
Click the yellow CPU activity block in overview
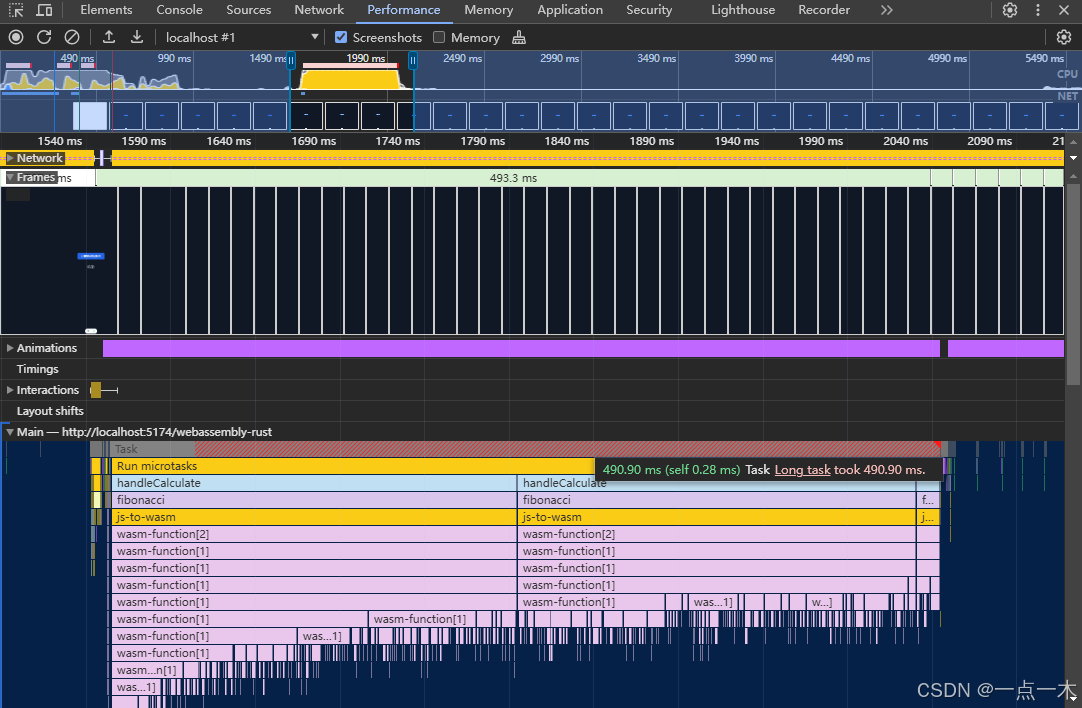[351, 78]
